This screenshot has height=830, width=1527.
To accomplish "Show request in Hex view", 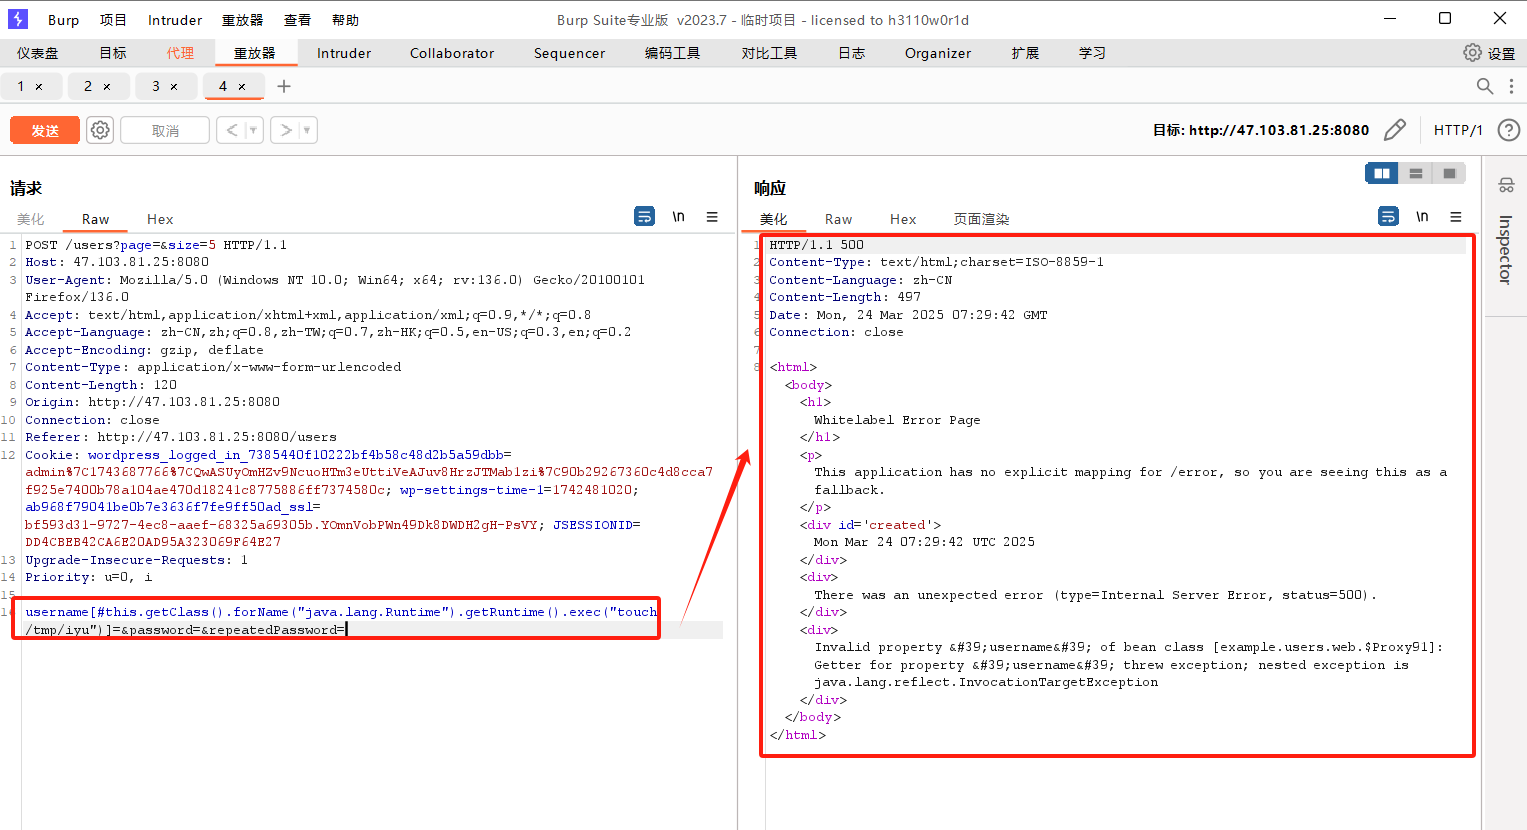I will [x=160, y=219].
